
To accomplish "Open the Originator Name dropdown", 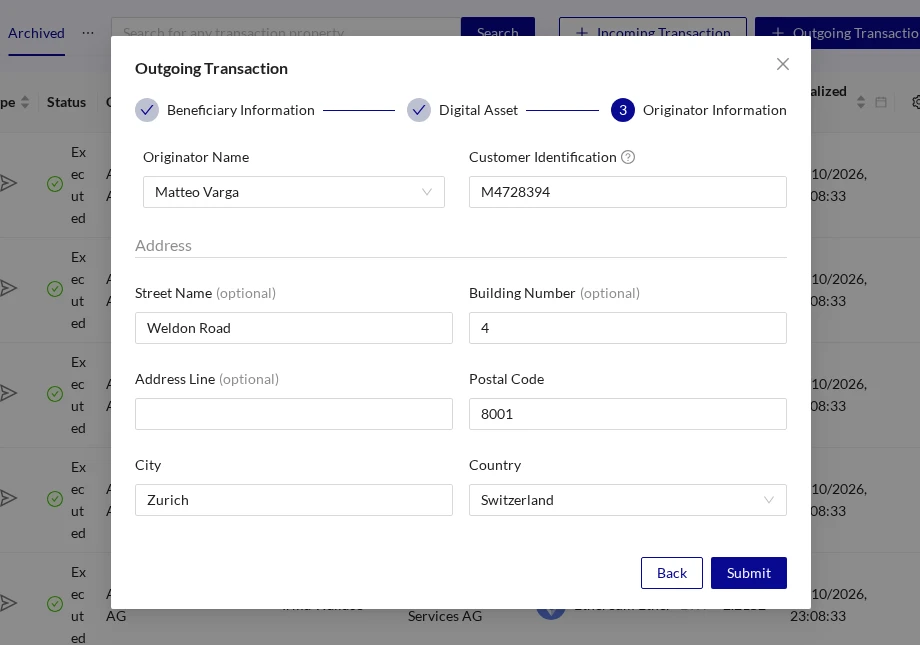I will point(293,192).
